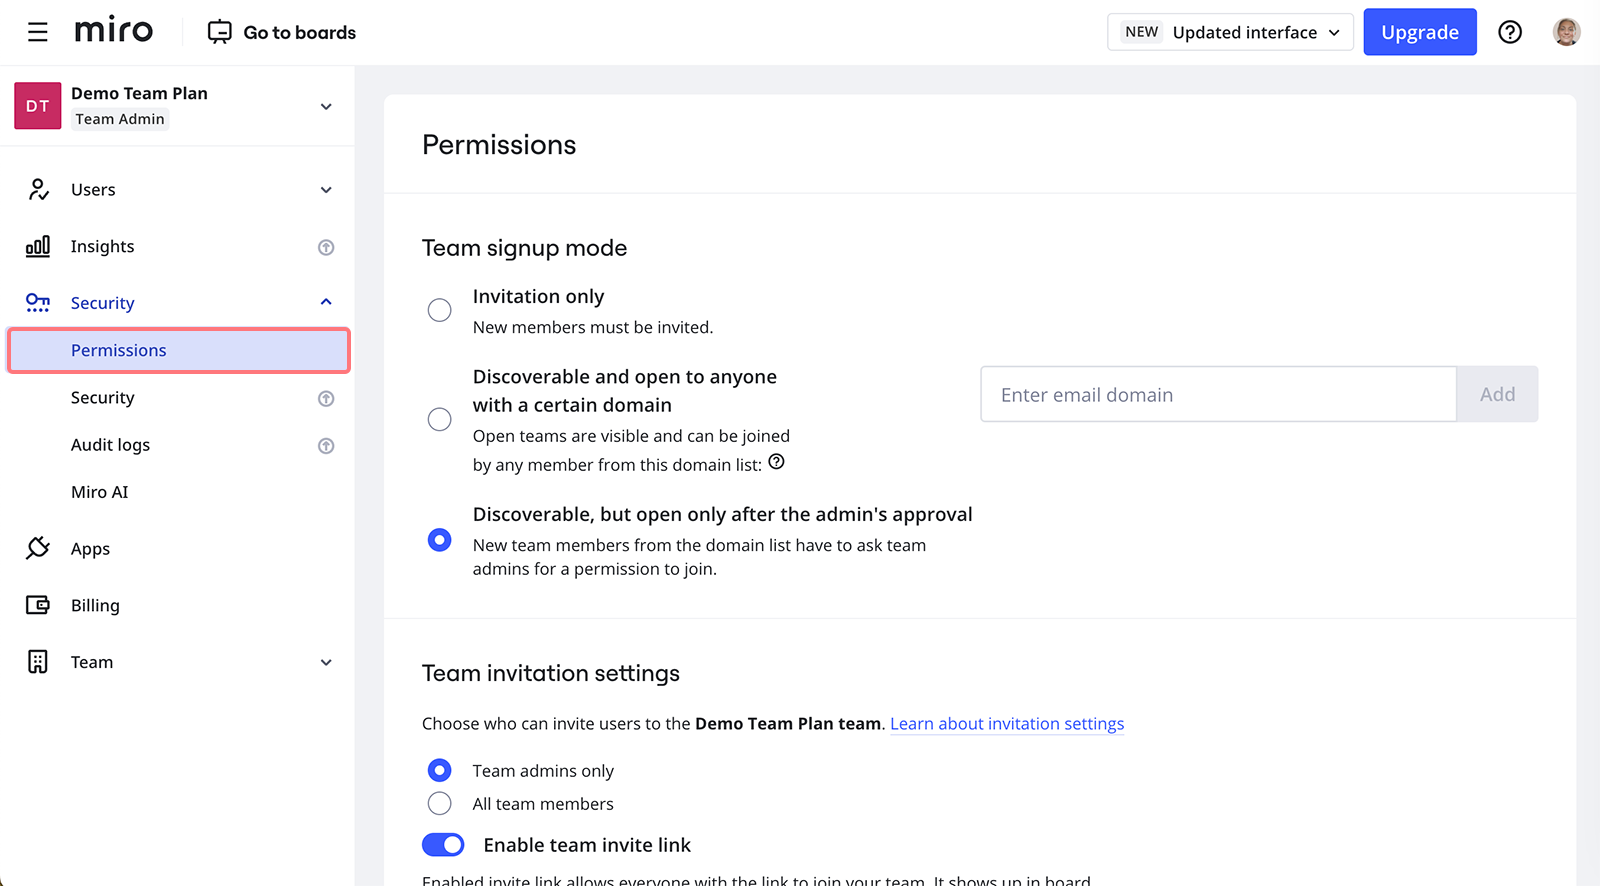Image resolution: width=1600 pixels, height=886 pixels.
Task: Open Learn about invitation settings link
Action: (1006, 724)
